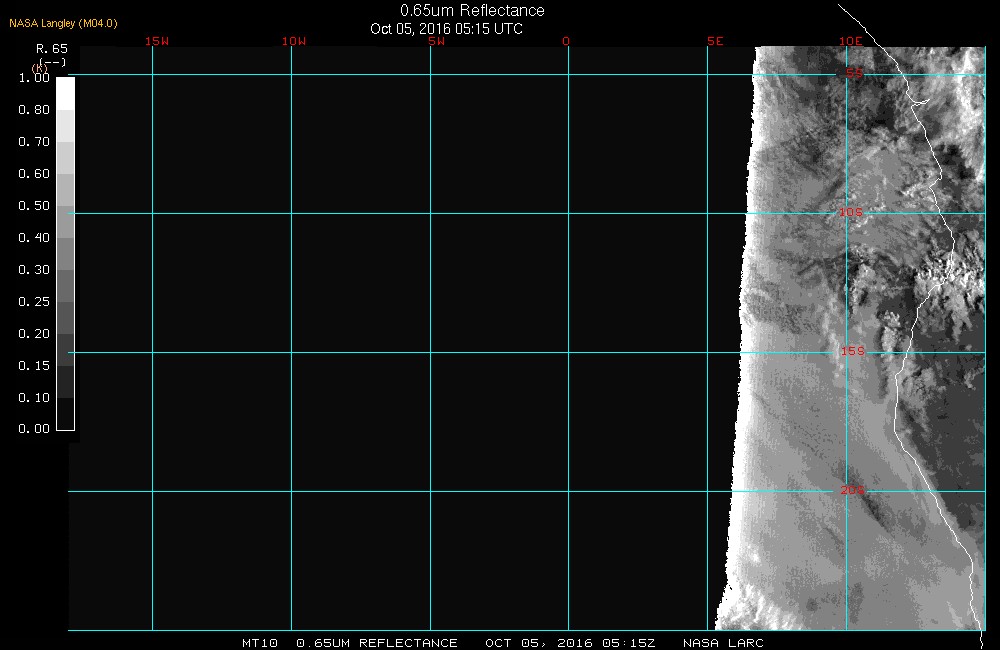Click the 0 longitude label
This screenshot has width=1000, height=650.
[566, 41]
